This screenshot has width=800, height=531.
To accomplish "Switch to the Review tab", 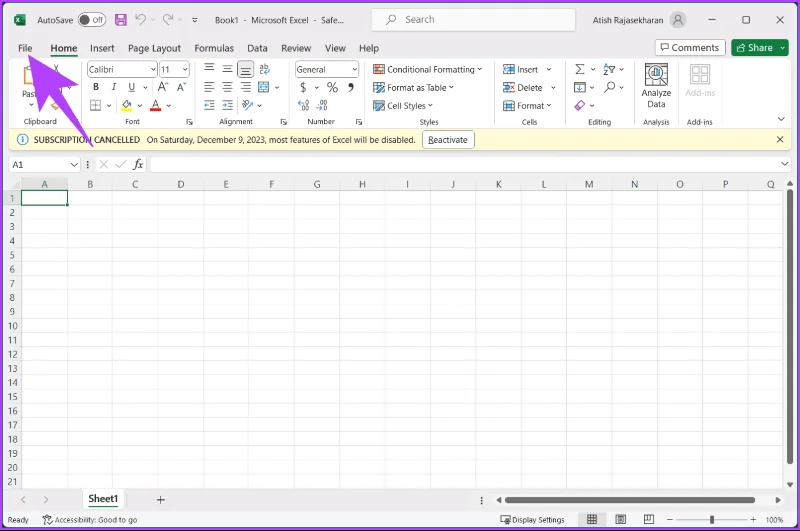I will (296, 48).
